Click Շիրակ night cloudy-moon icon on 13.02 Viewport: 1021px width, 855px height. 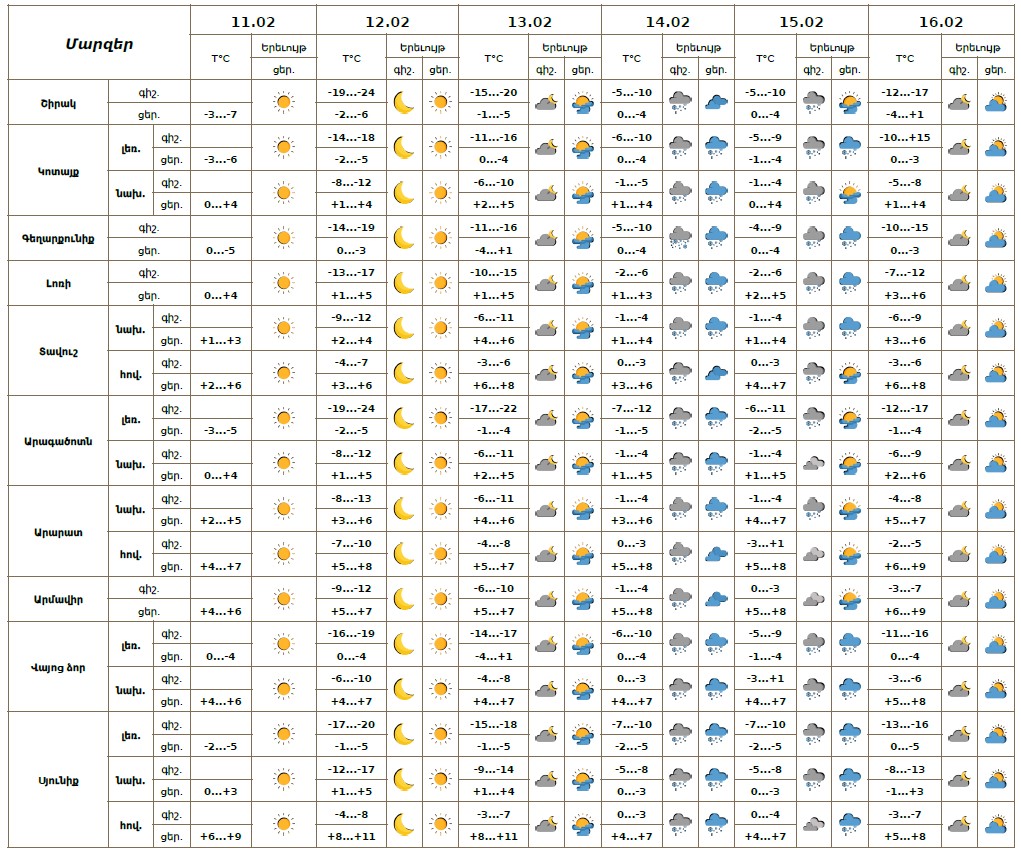(546, 102)
